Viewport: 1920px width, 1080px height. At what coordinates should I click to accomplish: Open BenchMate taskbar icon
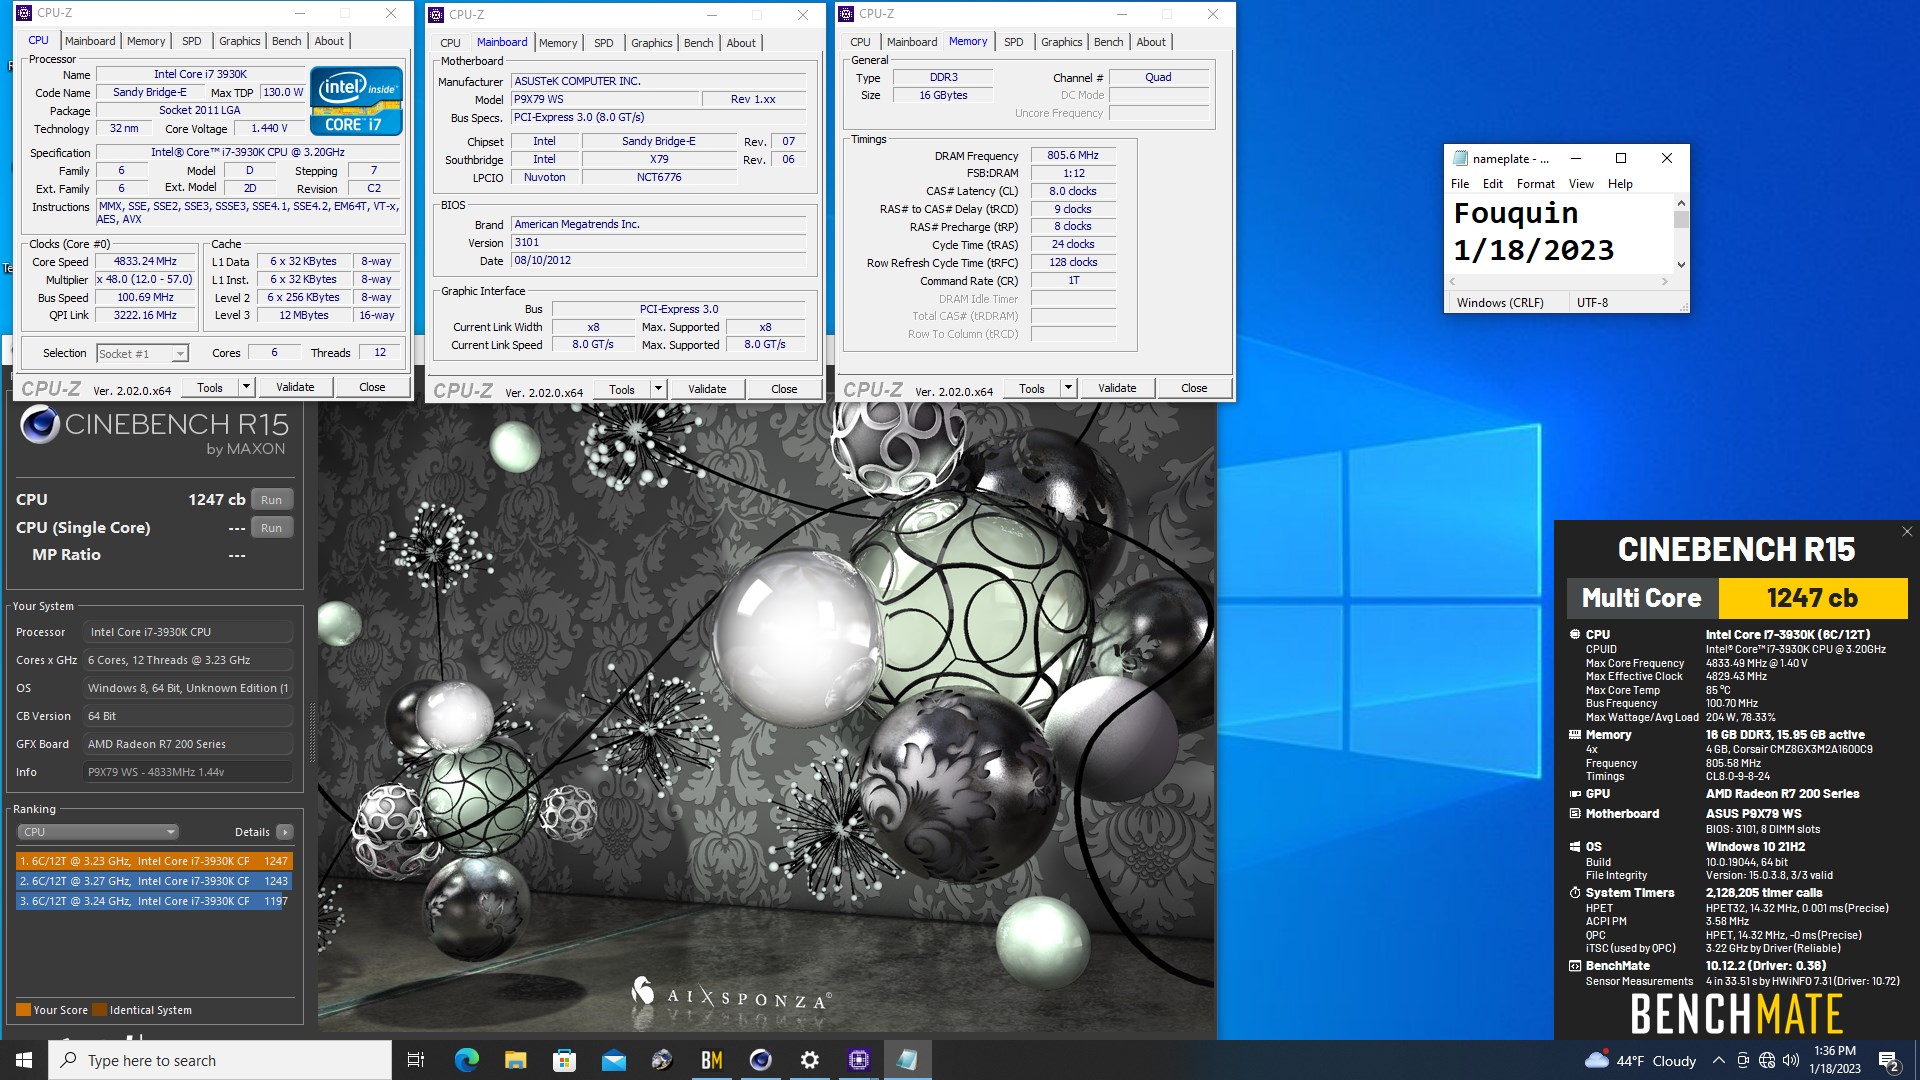pyautogui.click(x=711, y=1060)
